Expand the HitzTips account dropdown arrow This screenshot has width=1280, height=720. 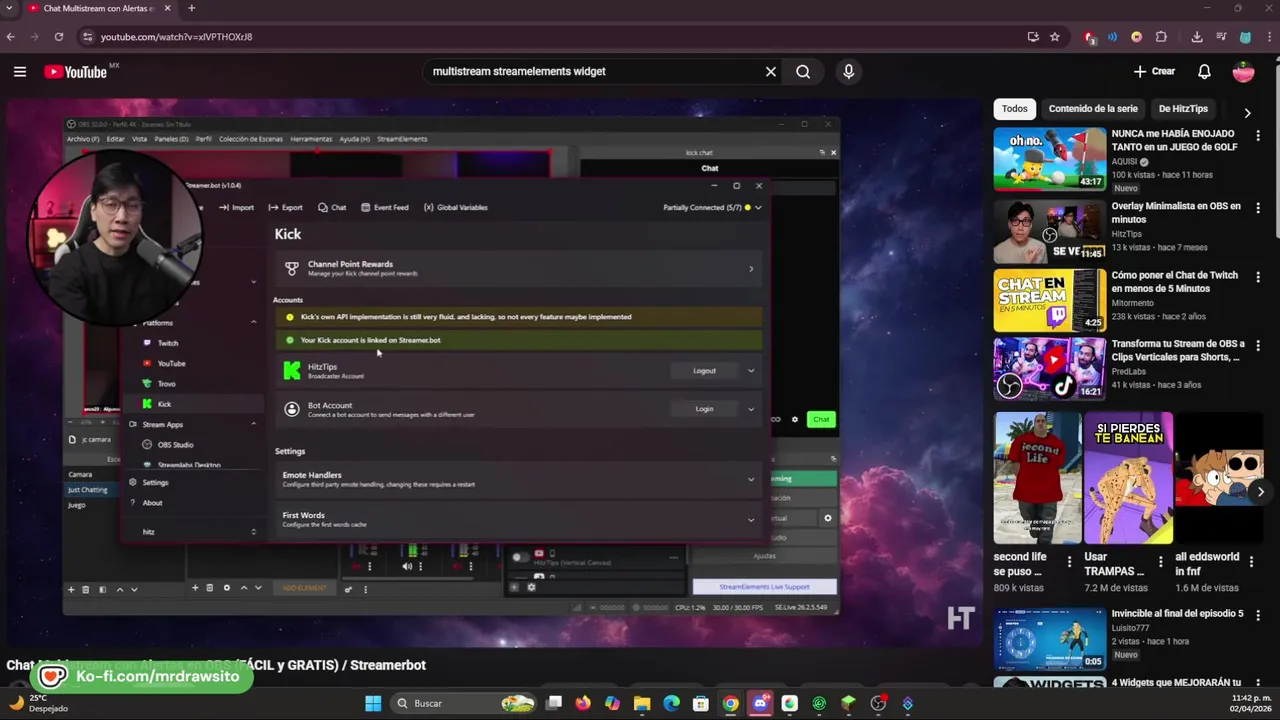[x=751, y=371]
